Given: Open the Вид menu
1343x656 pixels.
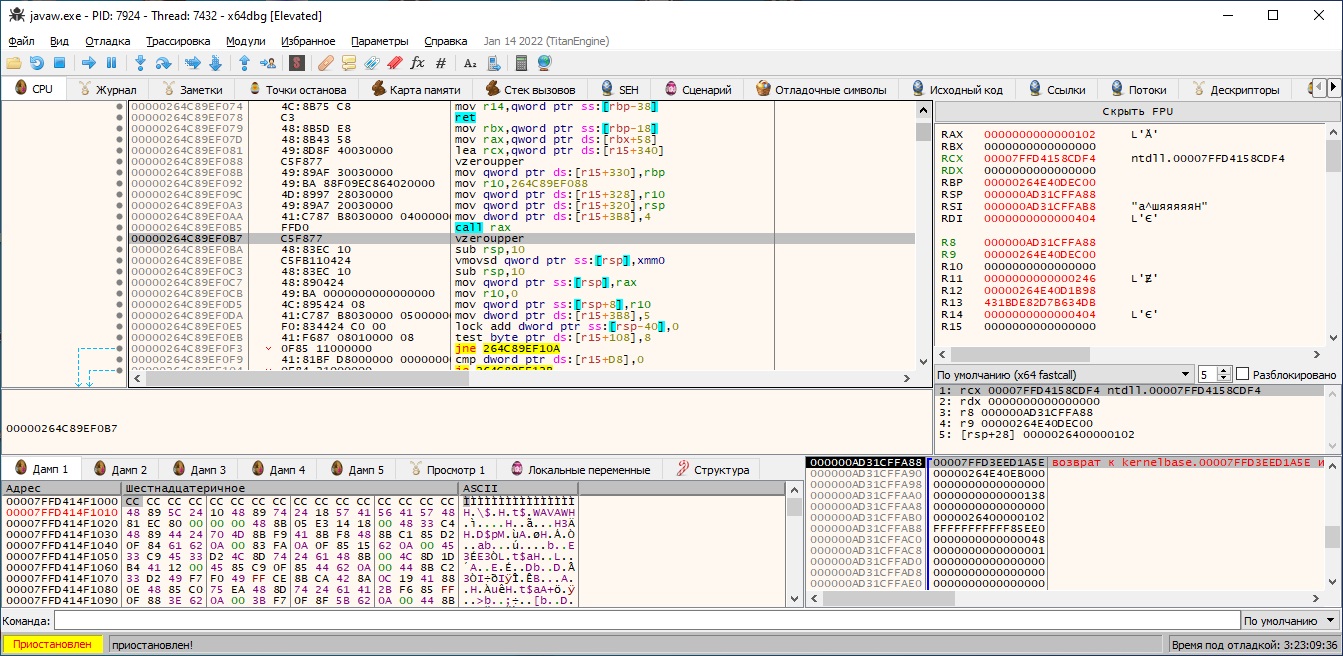Looking at the screenshot, I should click(x=60, y=41).
